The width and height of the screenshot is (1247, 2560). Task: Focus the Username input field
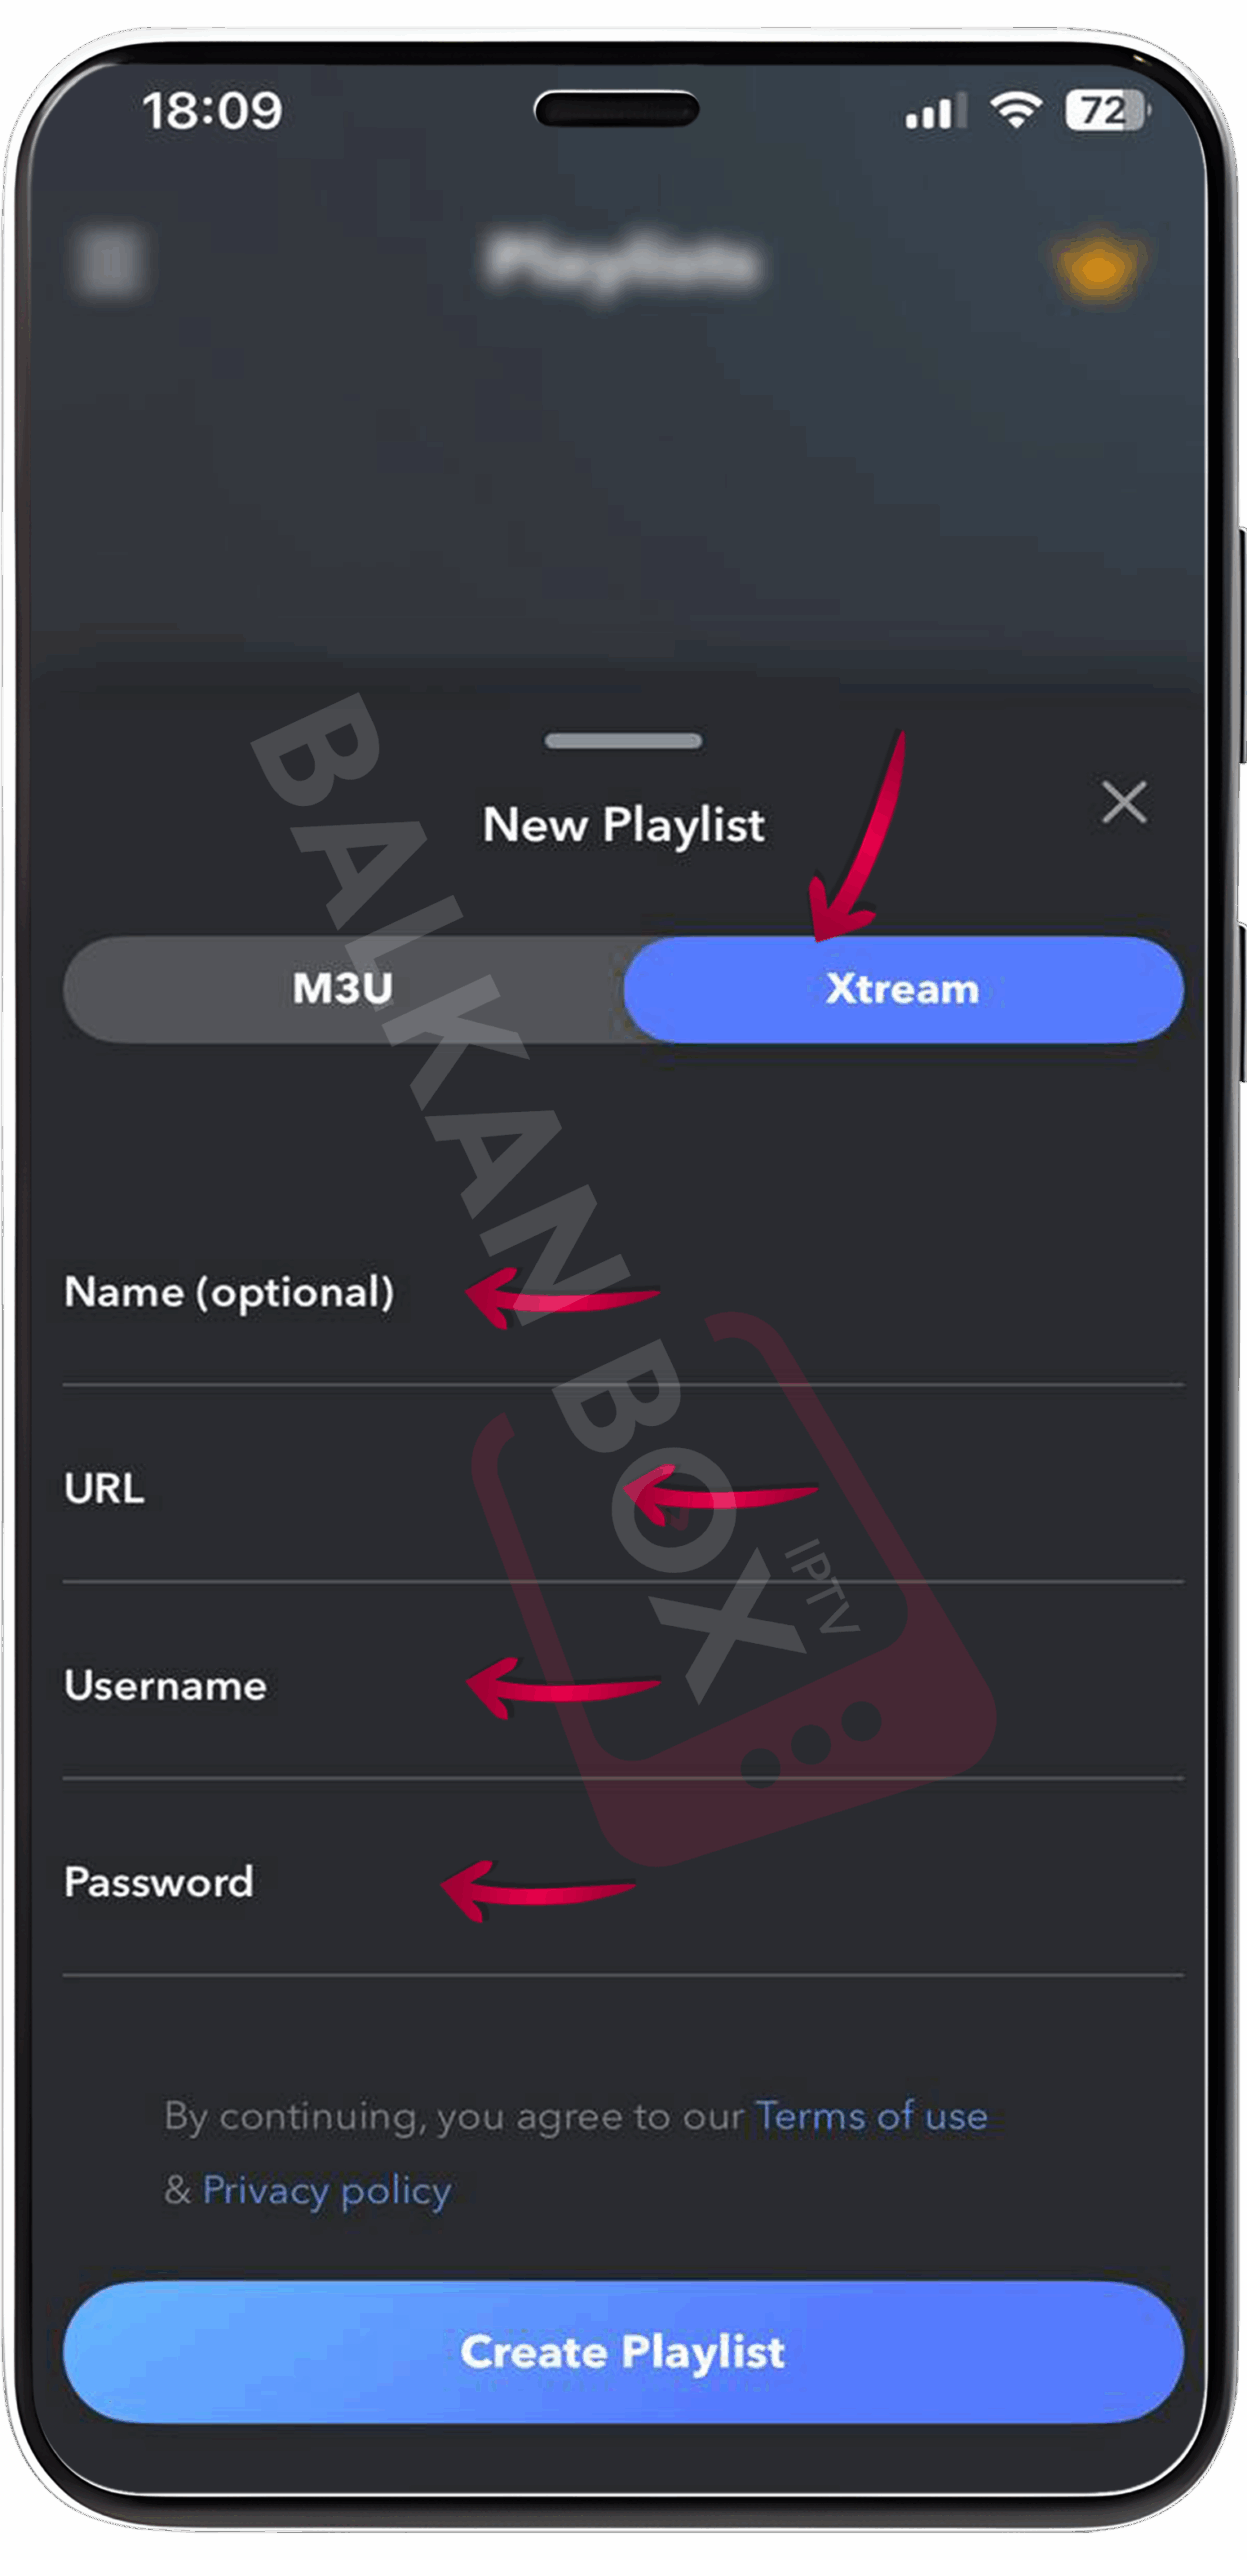pyautogui.click(x=623, y=1684)
